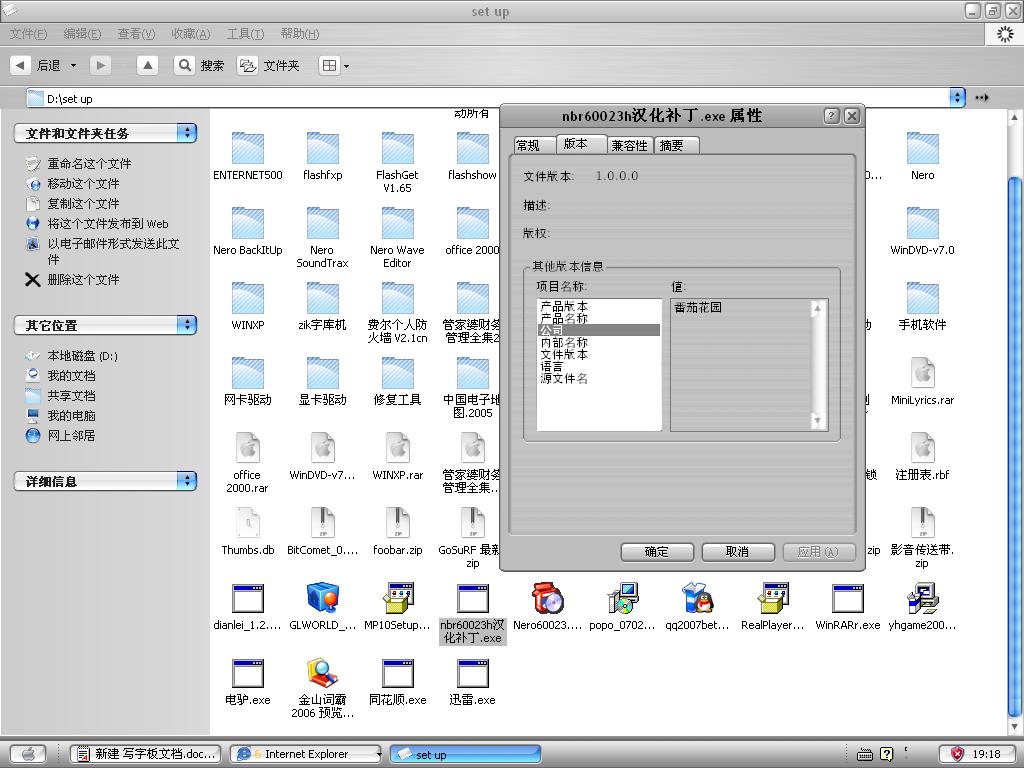
Task: Collapse the File and Folder Tasks panel
Action: tap(187, 133)
